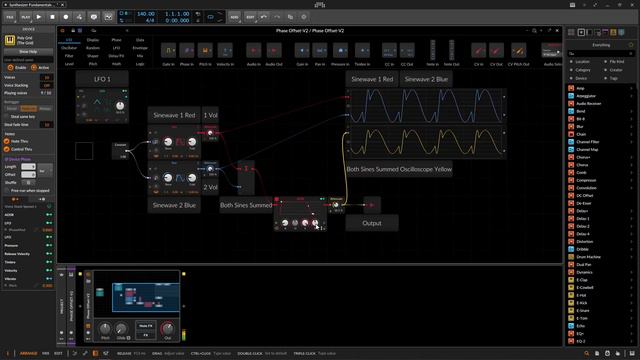Click the Pitch knob on the device panel
The height and width of the screenshot is (360, 640).
(105, 329)
